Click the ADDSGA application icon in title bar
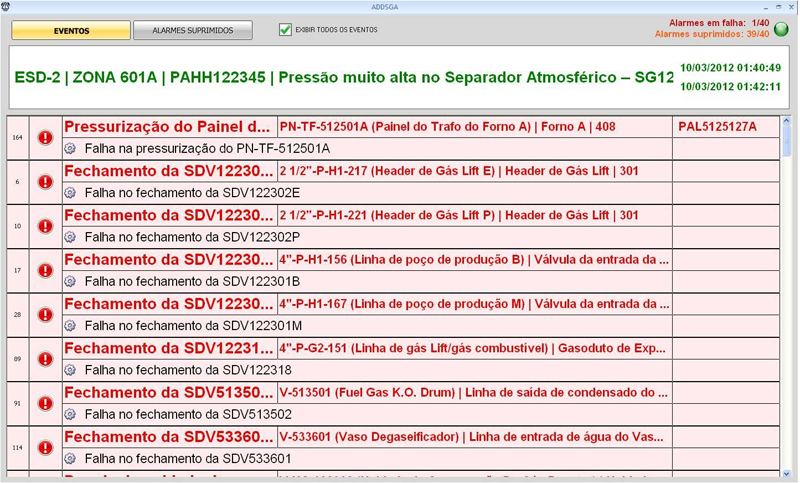800x483 pixels. click(5, 7)
